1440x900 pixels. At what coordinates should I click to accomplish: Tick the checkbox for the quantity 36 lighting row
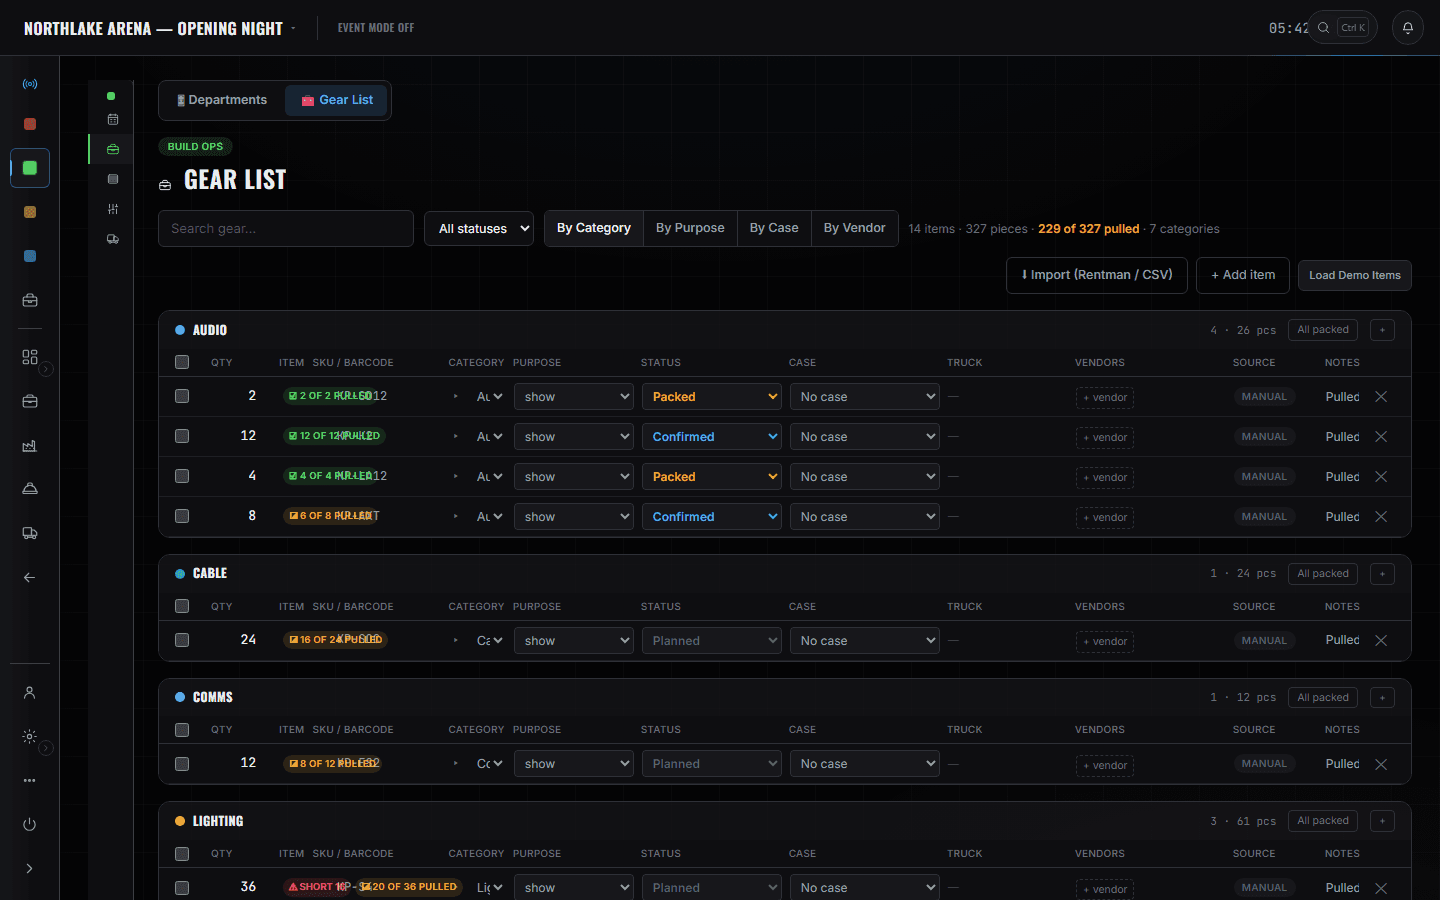point(182,887)
